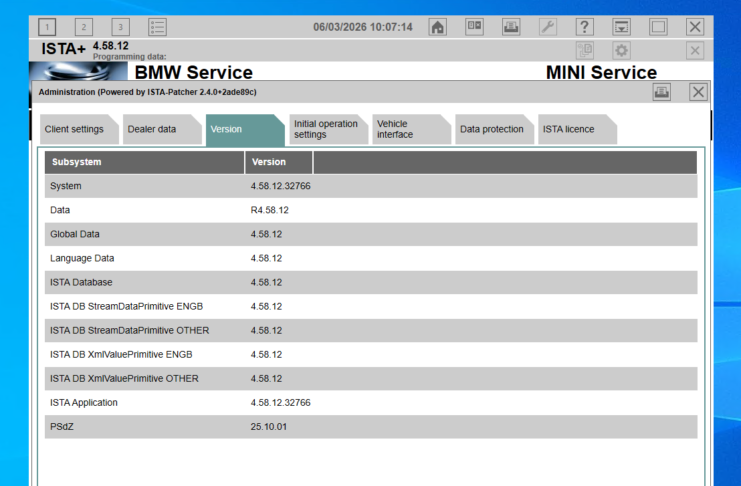
Task: Select the System row
Action: pos(371,186)
